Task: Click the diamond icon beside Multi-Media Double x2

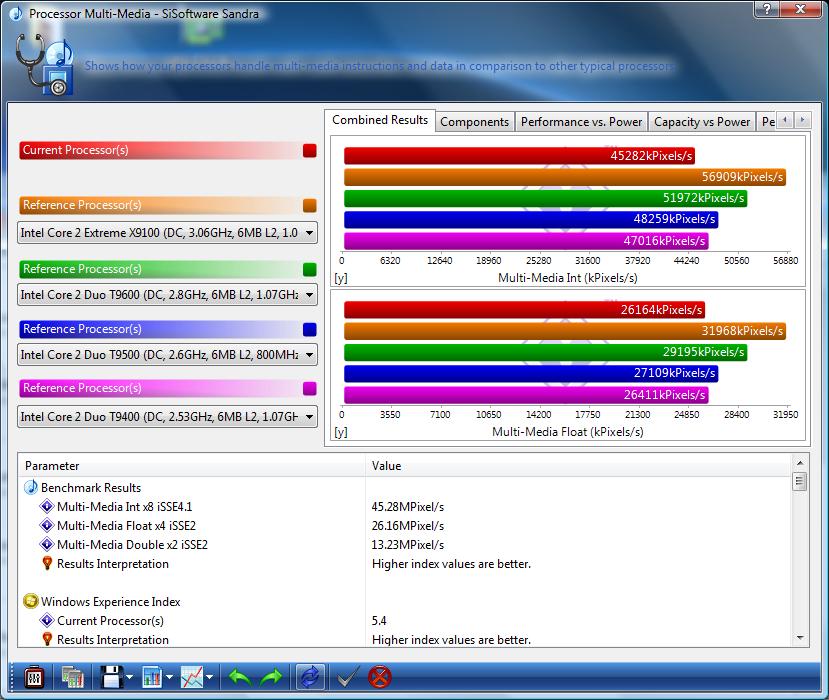Action: coord(47,545)
